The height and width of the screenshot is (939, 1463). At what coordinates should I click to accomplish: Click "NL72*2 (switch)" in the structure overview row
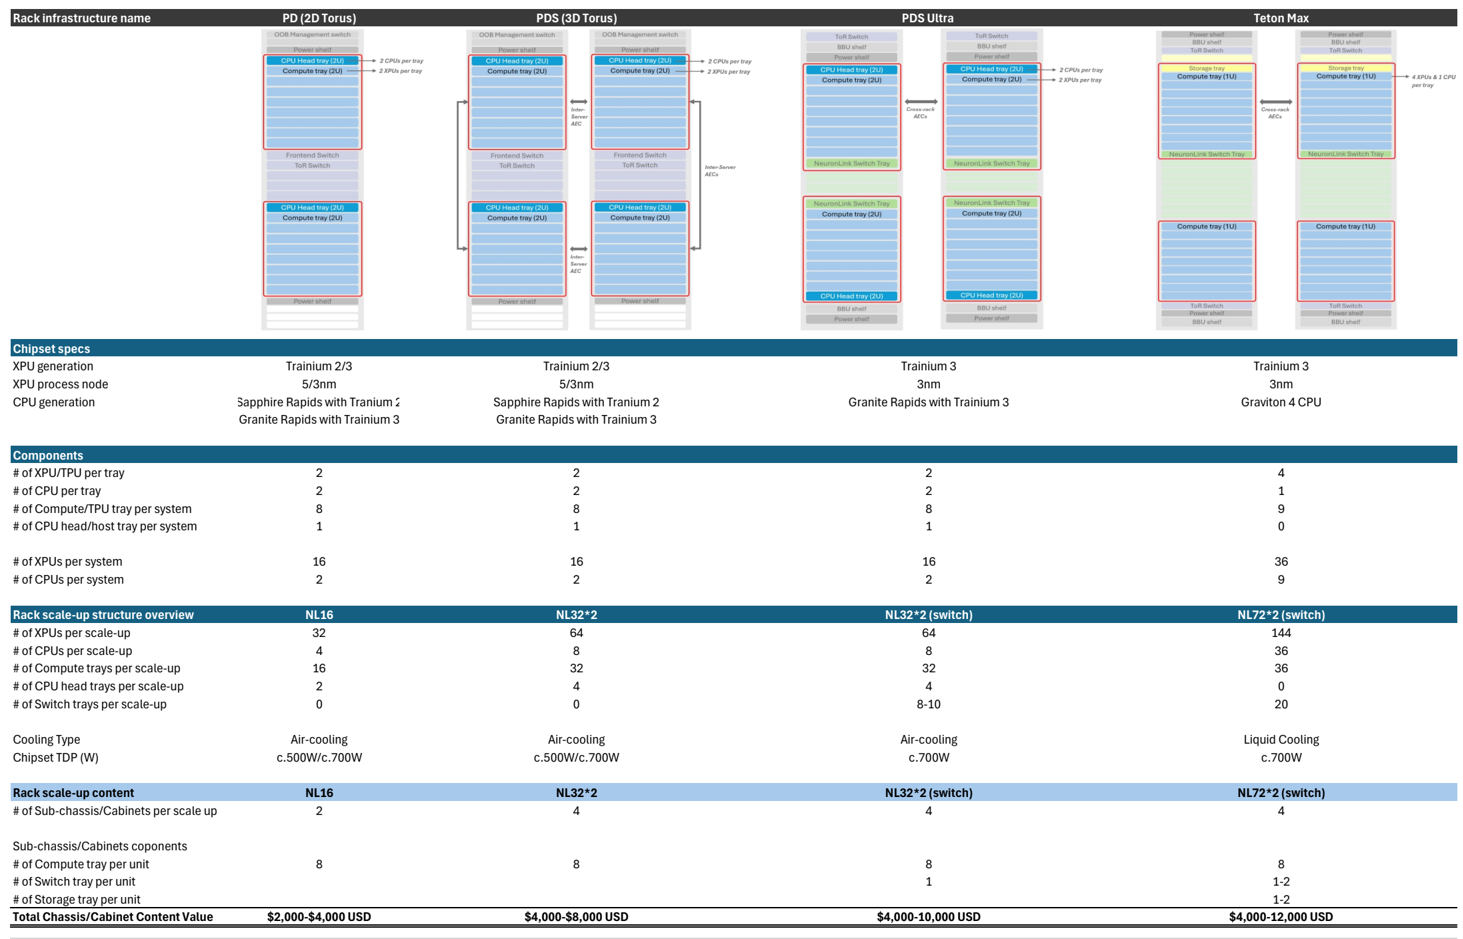pyautogui.click(x=1281, y=615)
